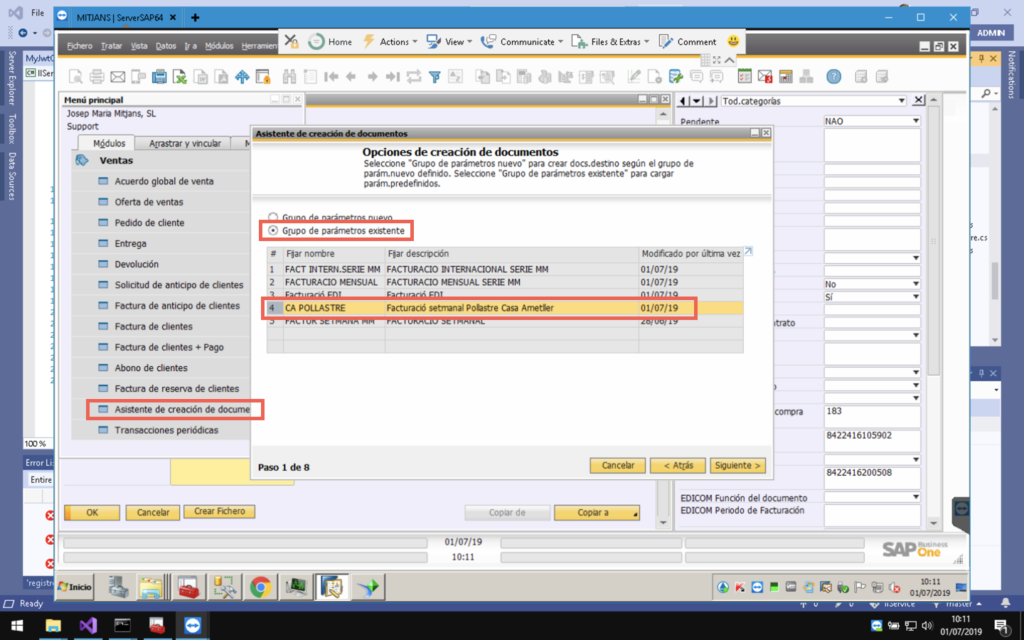Screen dimensions: 1024x640
Task: Go to the previous record arrow
Action: point(351,77)
